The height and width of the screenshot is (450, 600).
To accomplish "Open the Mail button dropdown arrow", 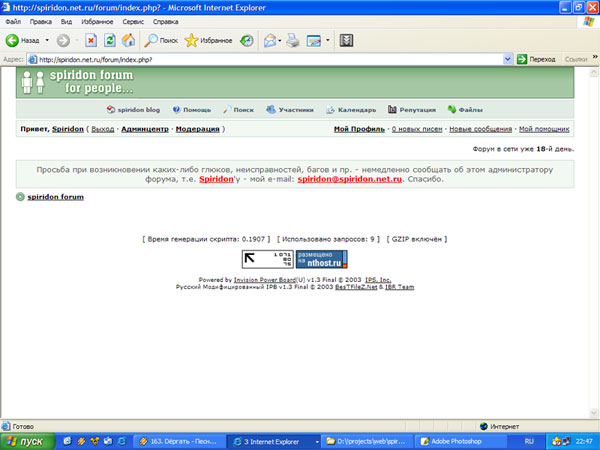I will (x=280, y=40).
